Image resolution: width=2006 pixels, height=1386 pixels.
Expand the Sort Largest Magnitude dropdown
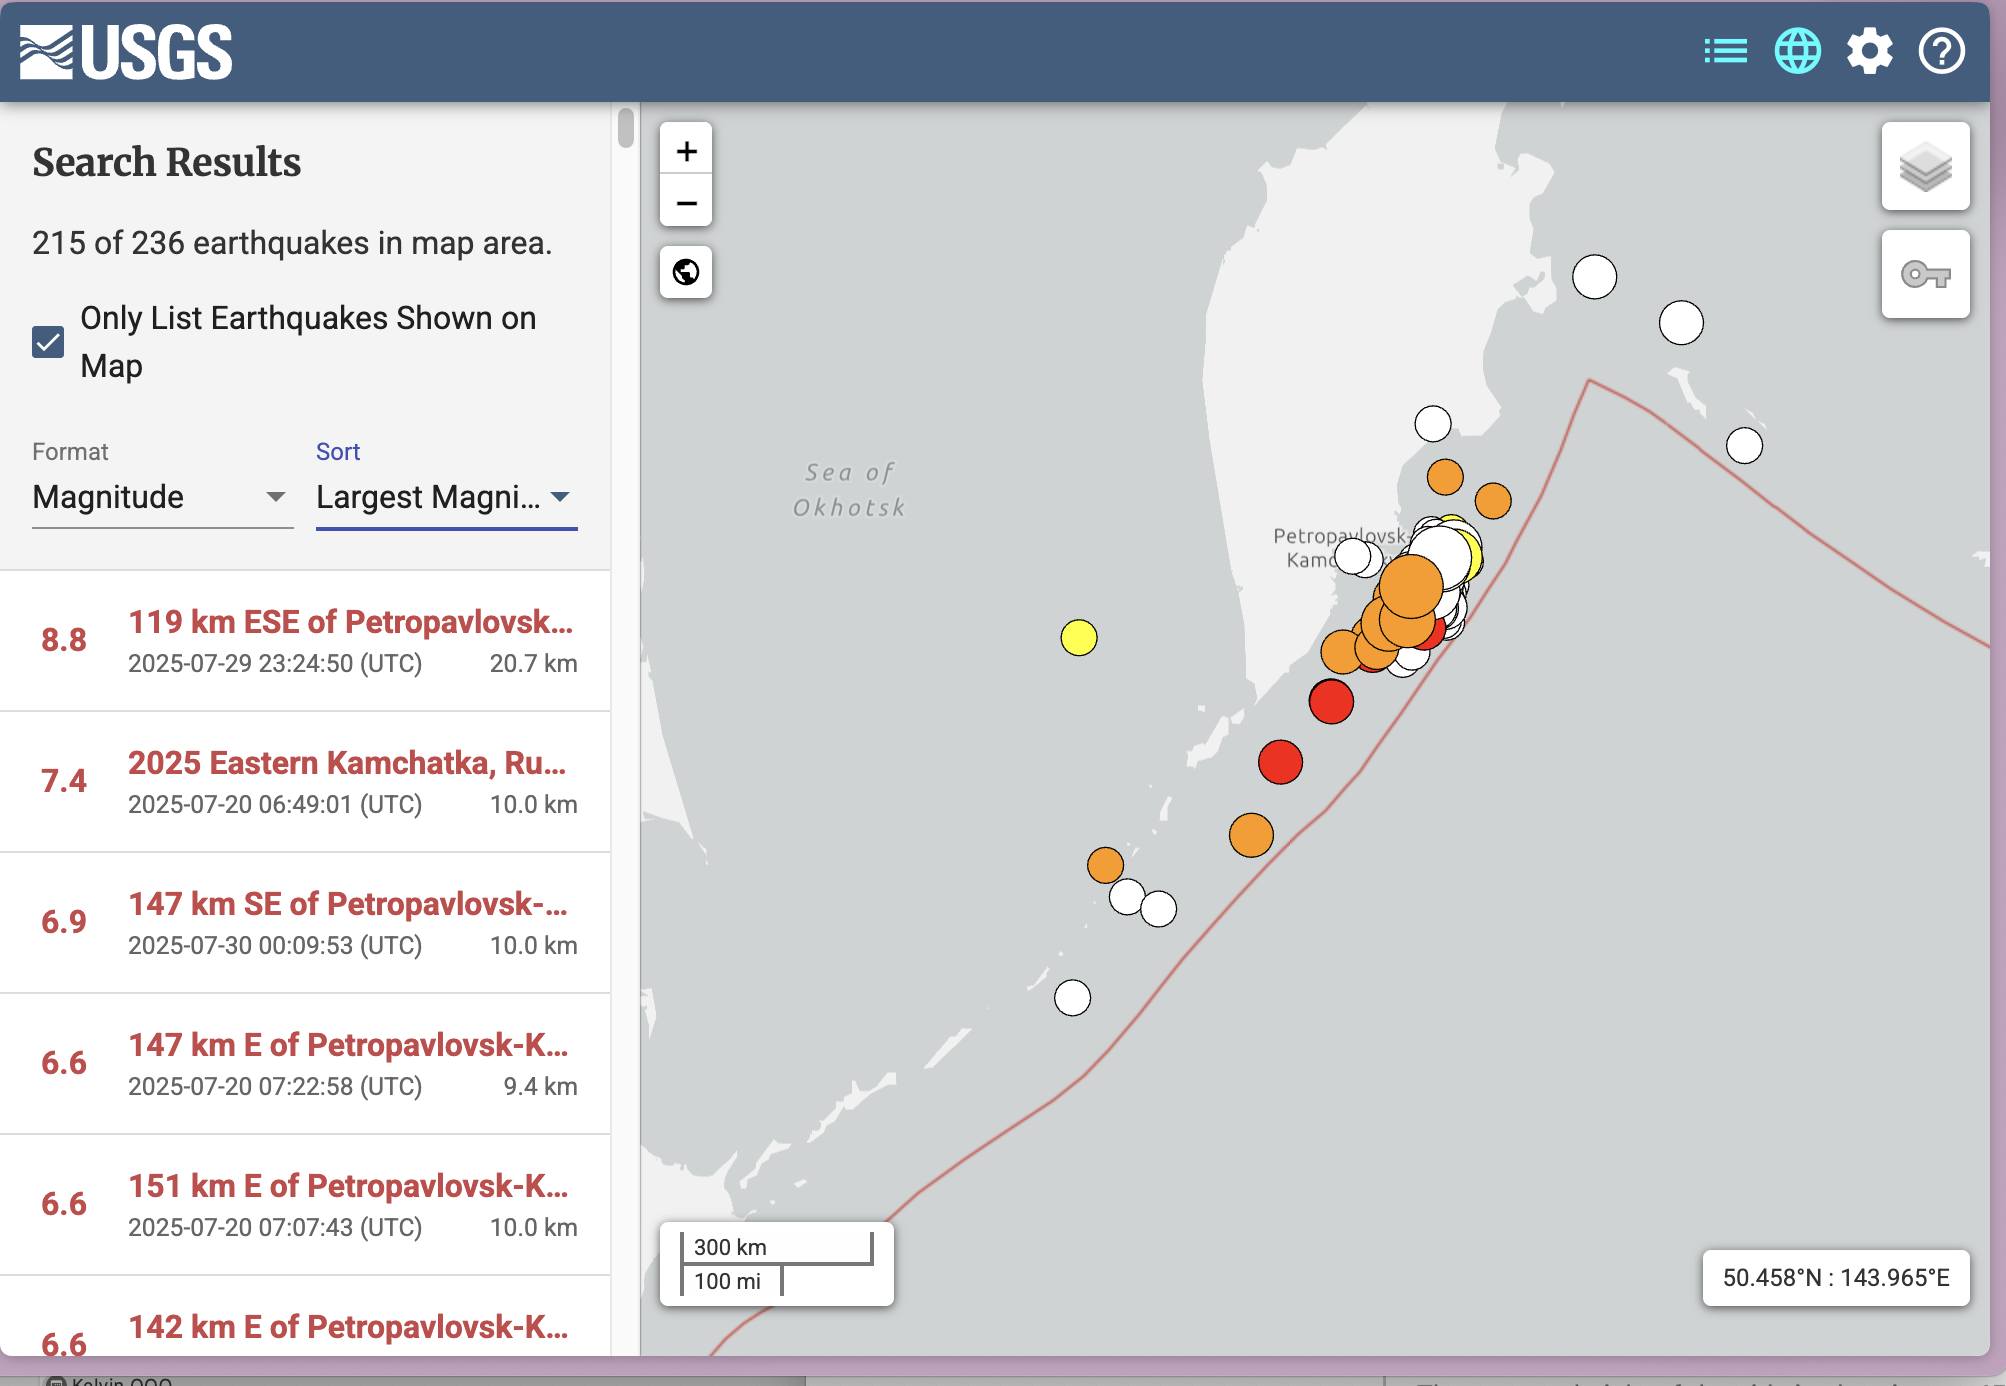(445, 497)
